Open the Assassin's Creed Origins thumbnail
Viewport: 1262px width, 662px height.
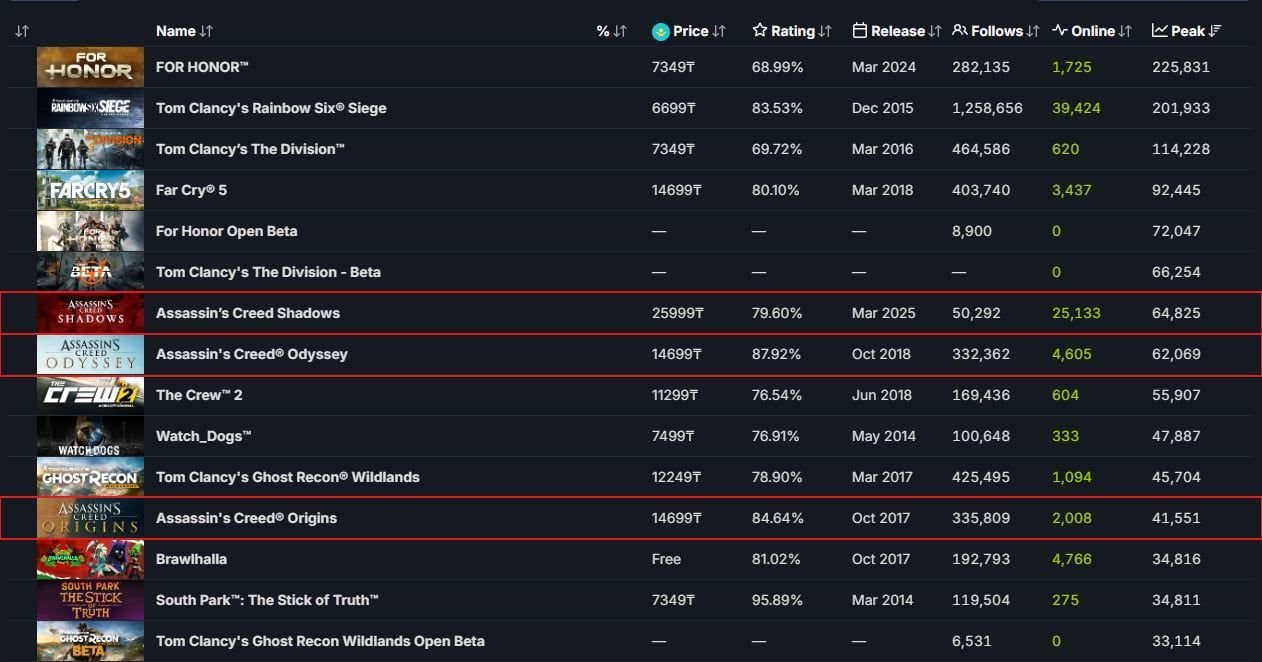(x=90, y=518)
